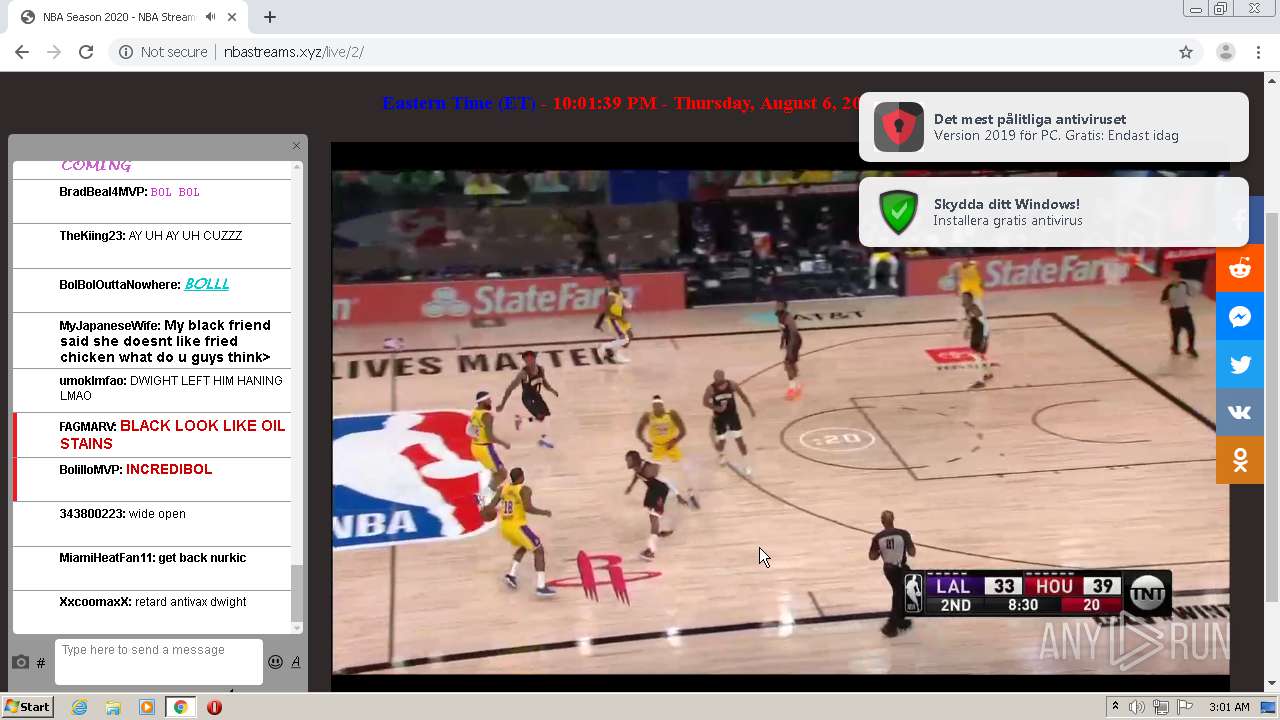
Task: Click the hashtag icon in chat
Action: 41,663
